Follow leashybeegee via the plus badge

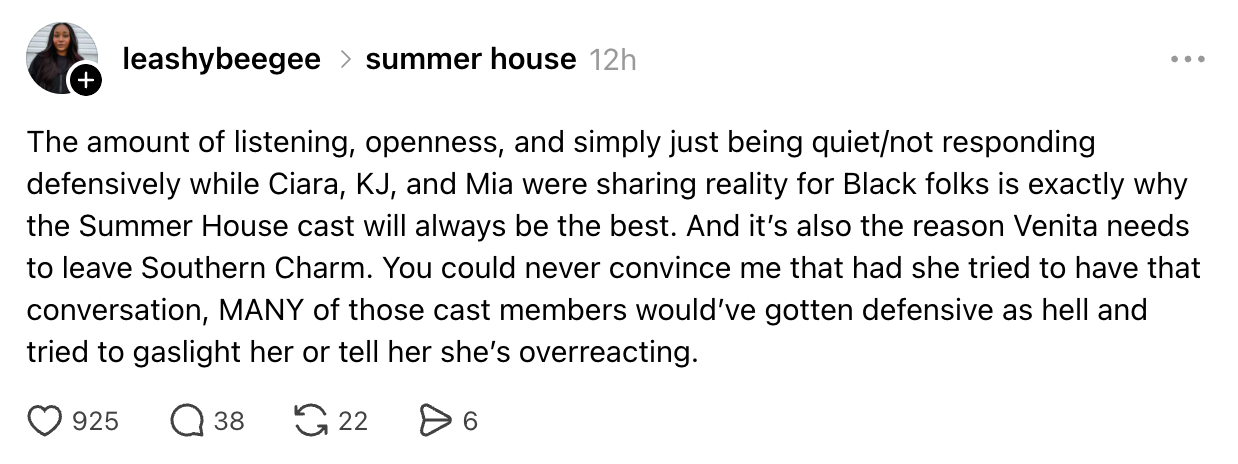click(x=87, y=80)
